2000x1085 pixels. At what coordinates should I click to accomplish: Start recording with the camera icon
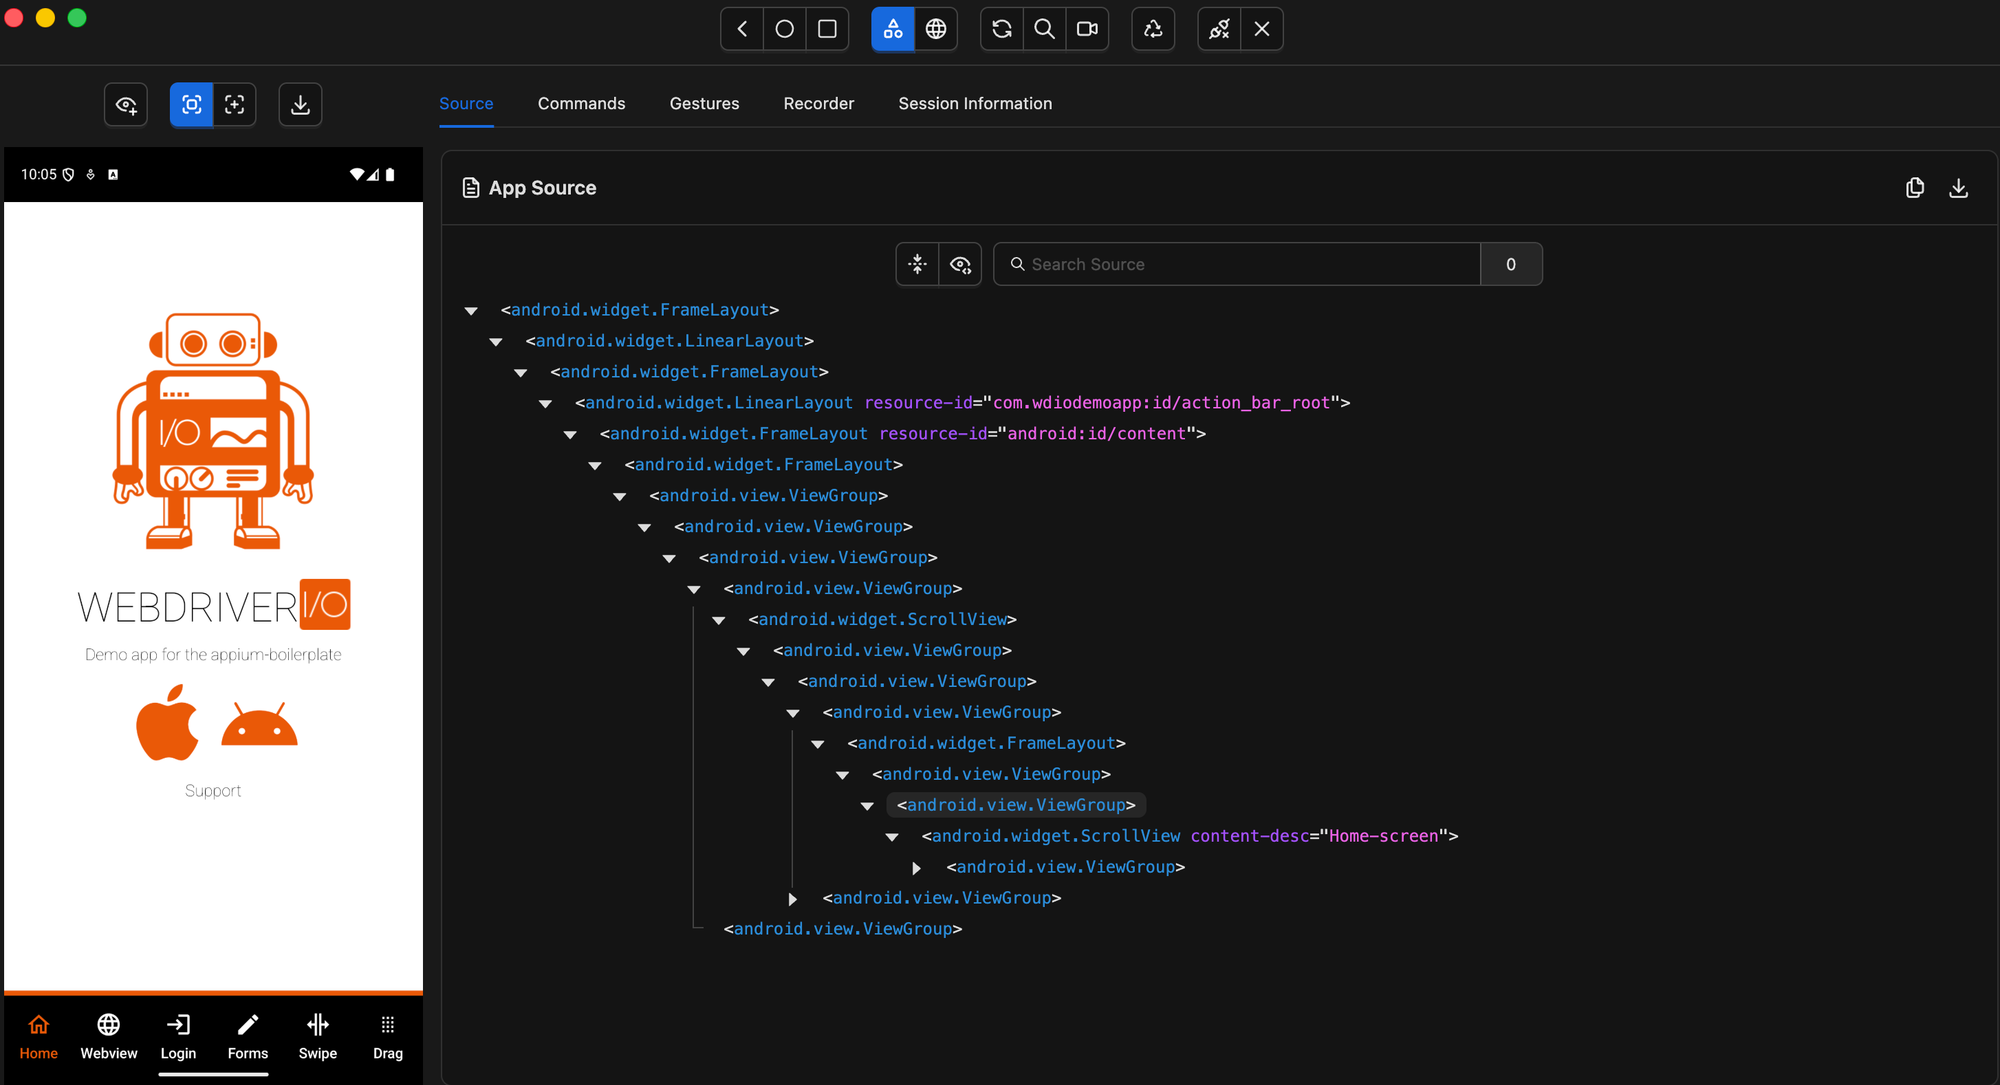pos(1087,29)
